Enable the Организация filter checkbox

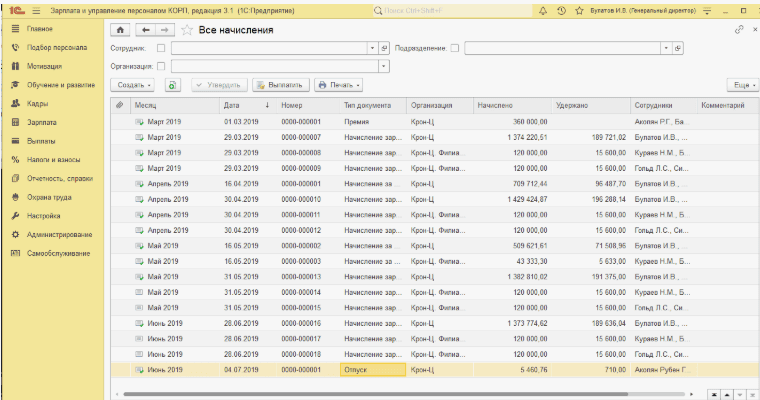(161, 66)
